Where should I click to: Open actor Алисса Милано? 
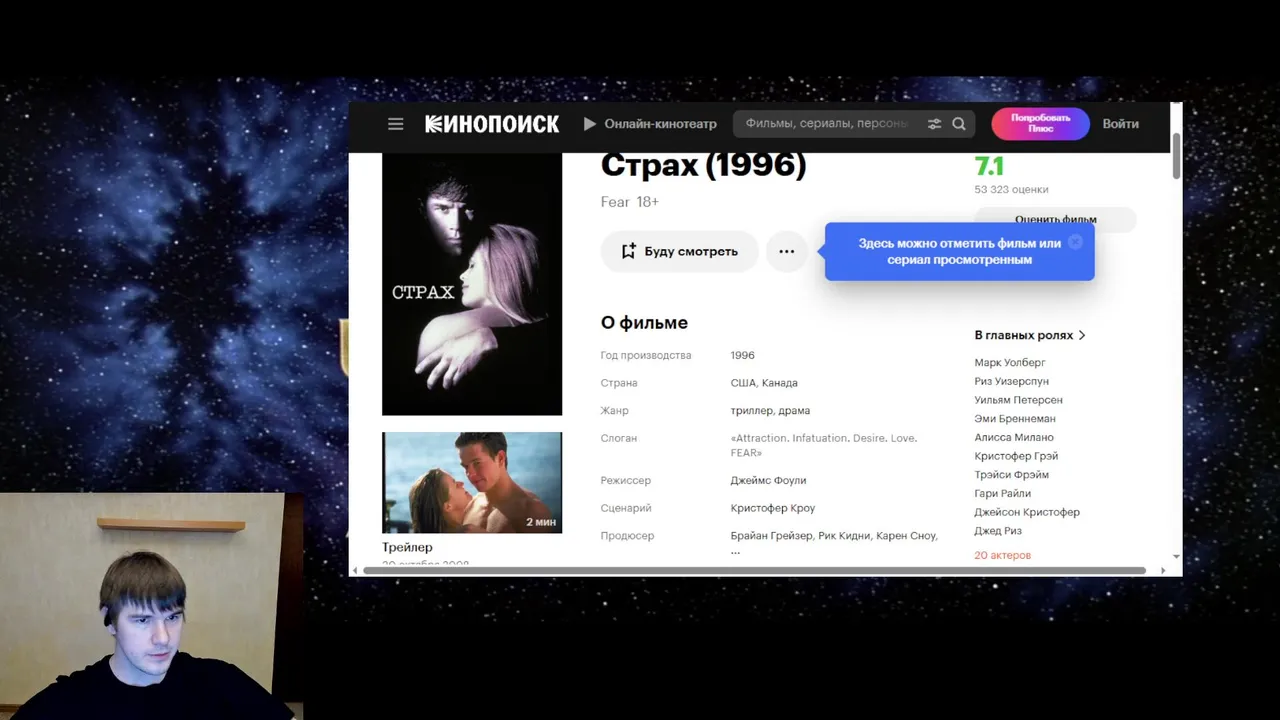[x=1014, y=437]
